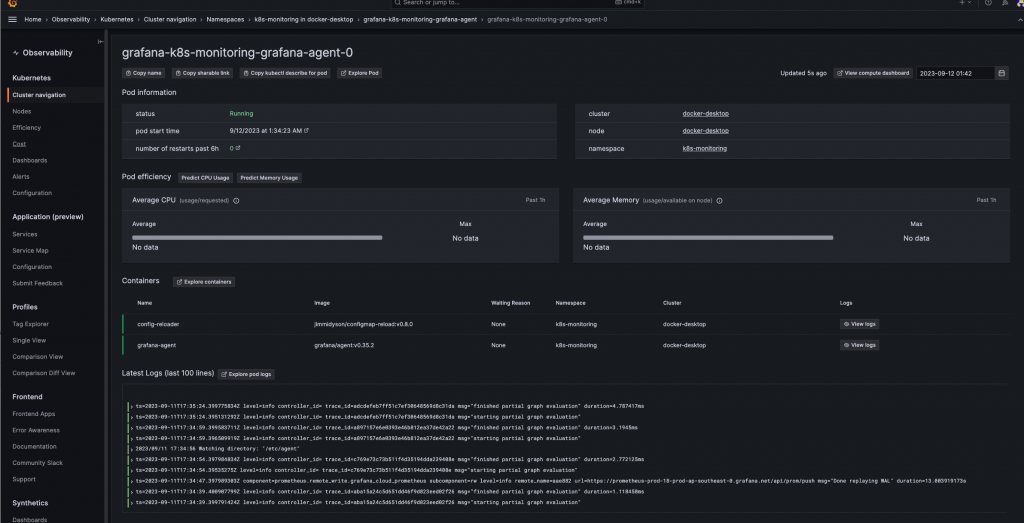Open Efficiency in the sidebar
The image size is (1024, 523).
(x=27, y=128)
